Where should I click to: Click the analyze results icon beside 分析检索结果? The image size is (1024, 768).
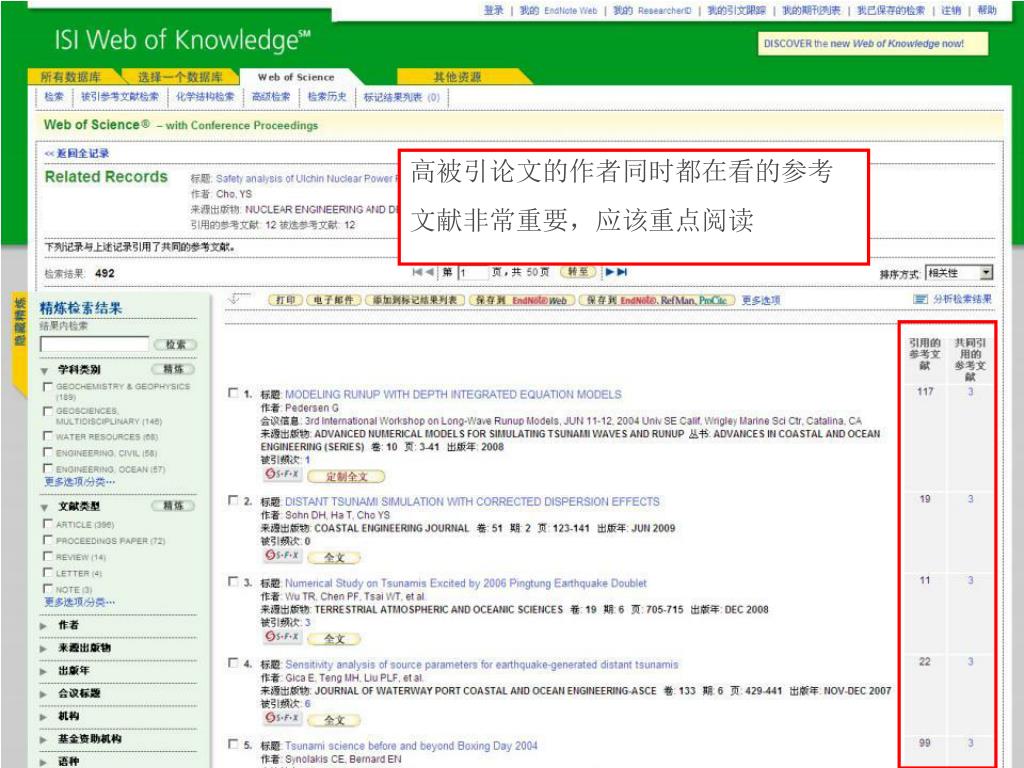click(x=920, y=299)
